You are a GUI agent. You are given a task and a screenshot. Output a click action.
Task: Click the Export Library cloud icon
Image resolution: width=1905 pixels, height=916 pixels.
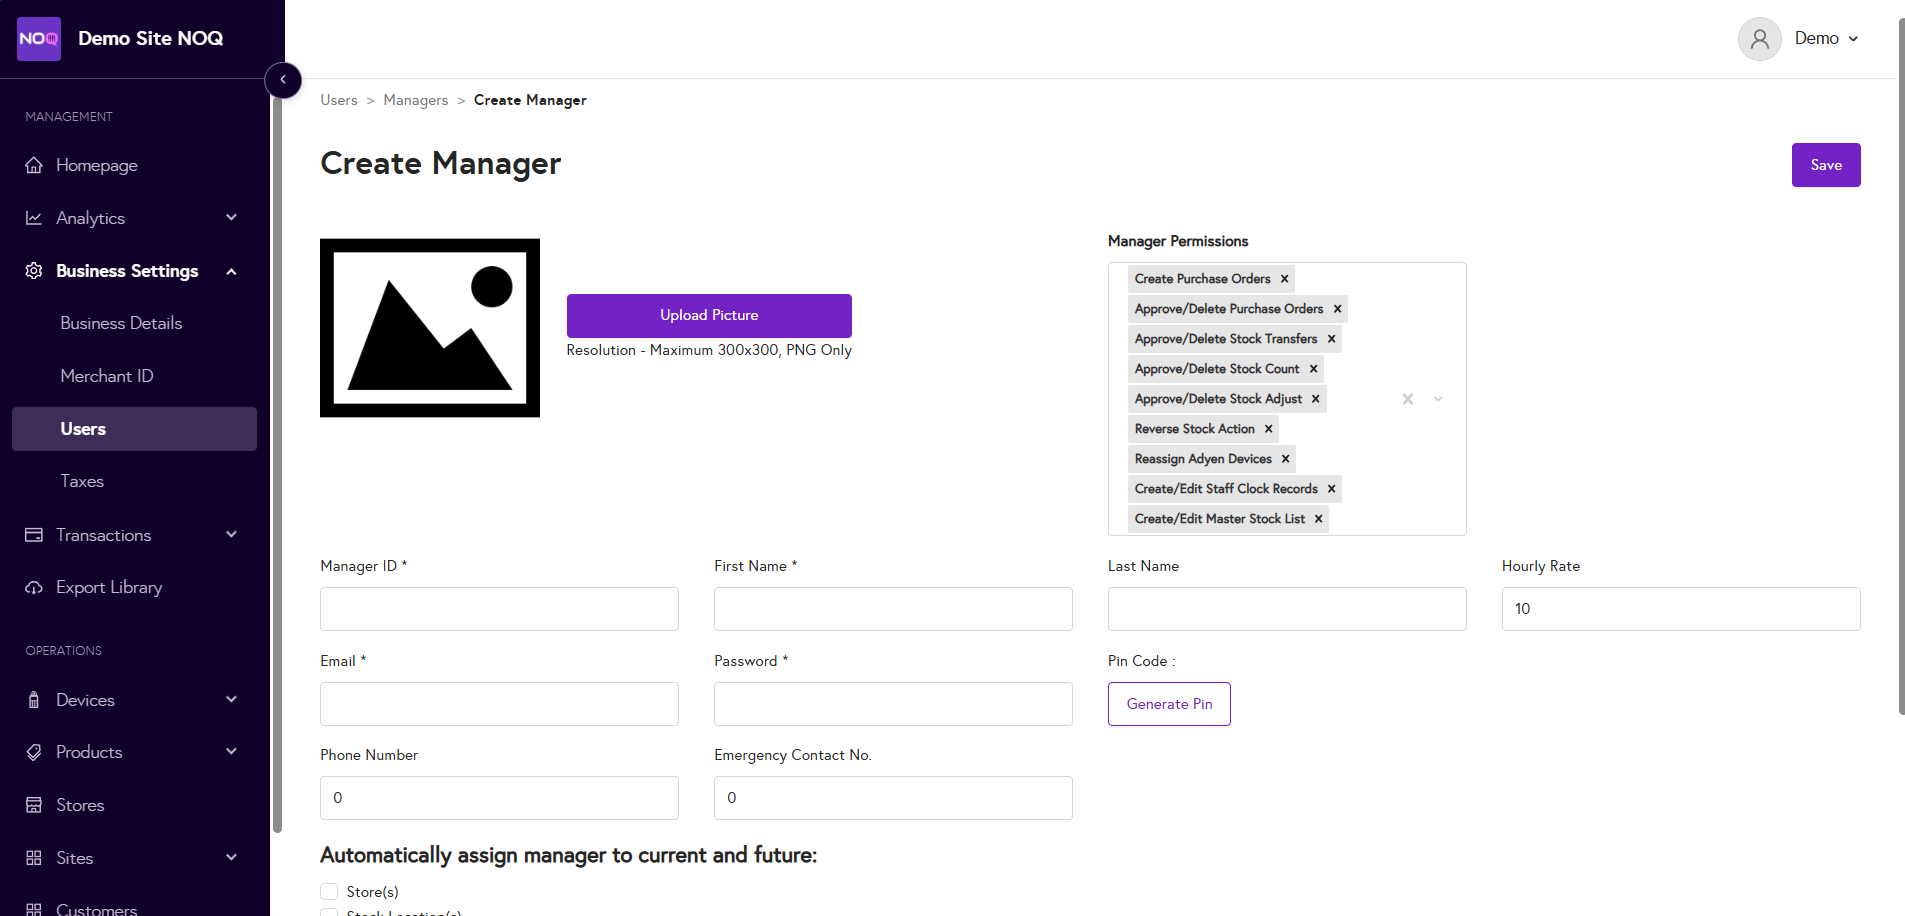point(34,588)
